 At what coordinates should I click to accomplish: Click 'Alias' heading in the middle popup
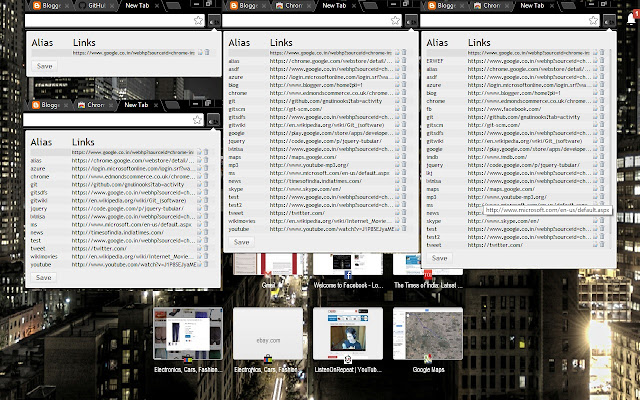click(x=239, y=42)
